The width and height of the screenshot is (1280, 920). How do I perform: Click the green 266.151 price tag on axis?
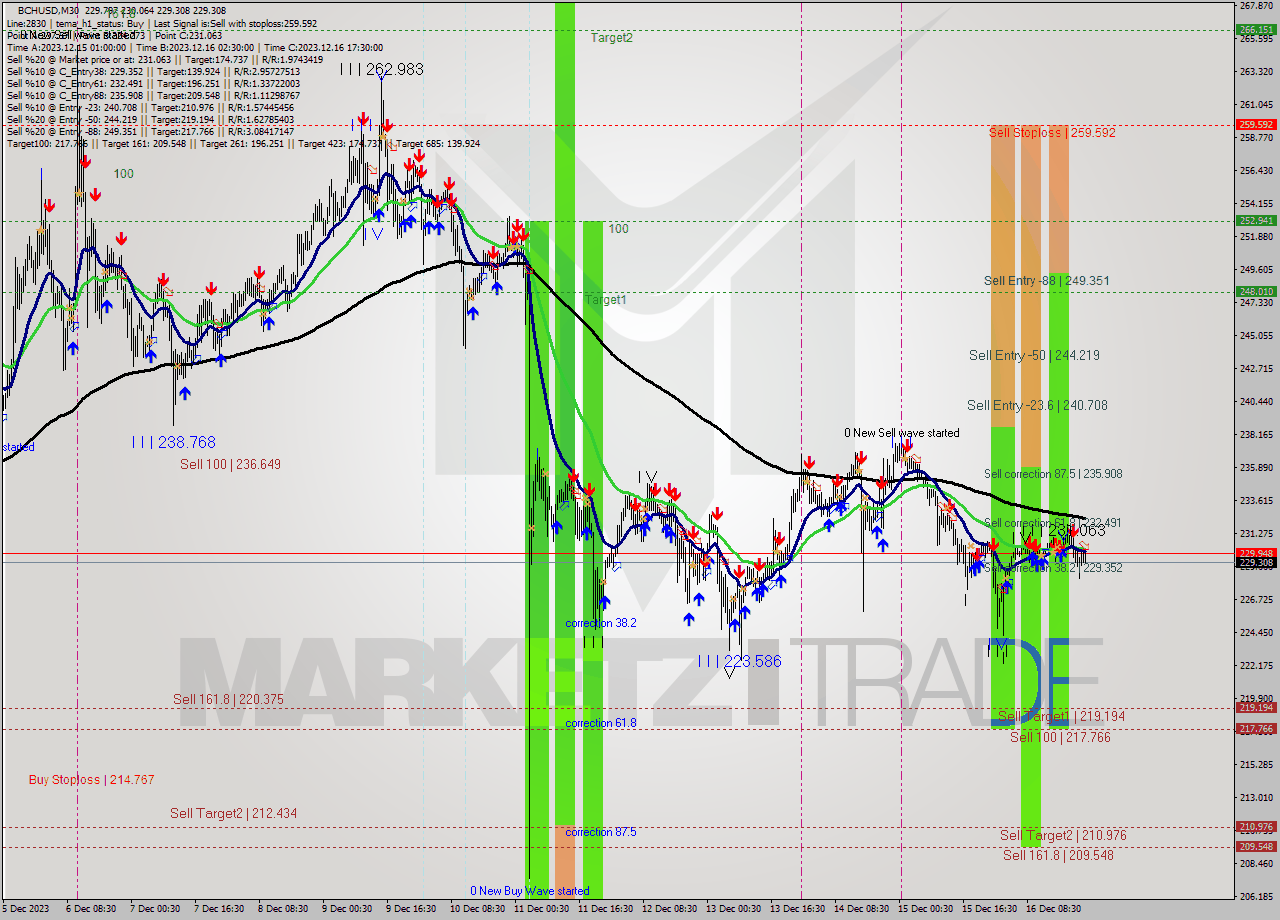point(1256,30)
